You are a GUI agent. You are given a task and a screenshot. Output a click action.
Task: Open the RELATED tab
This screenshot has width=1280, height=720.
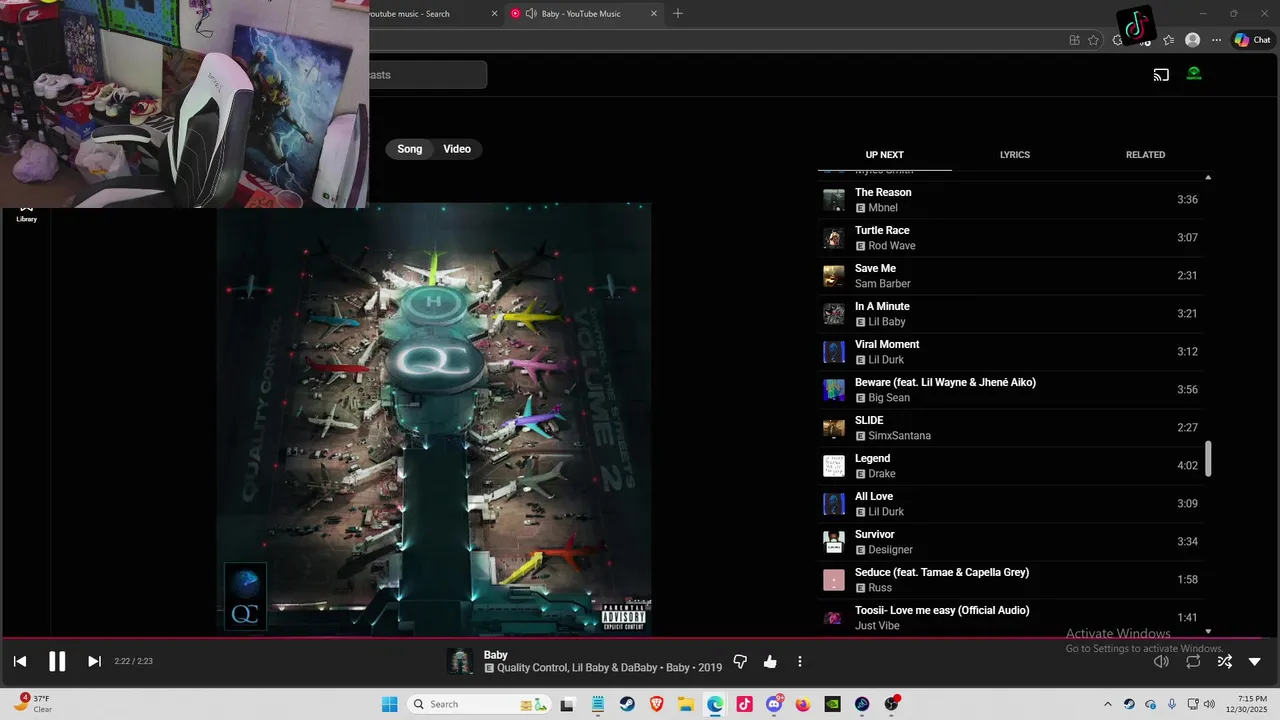1145,155
